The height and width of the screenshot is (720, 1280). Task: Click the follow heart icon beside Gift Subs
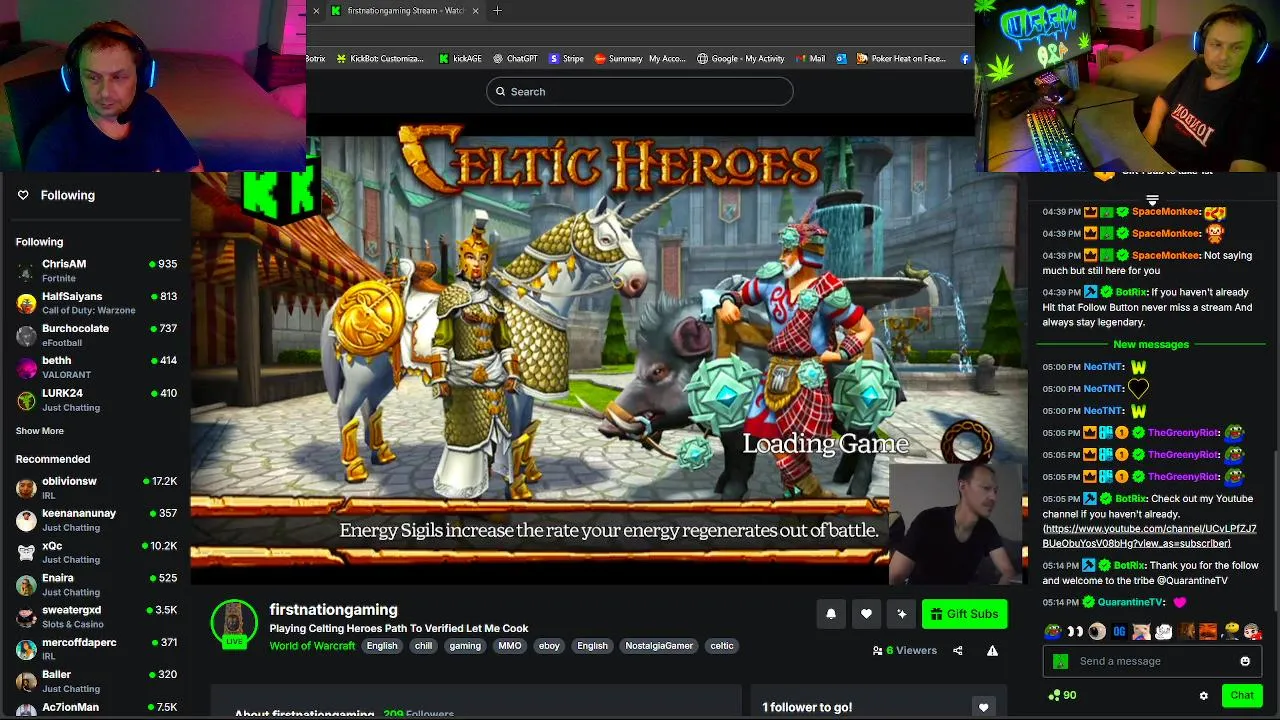coord(866,614)
